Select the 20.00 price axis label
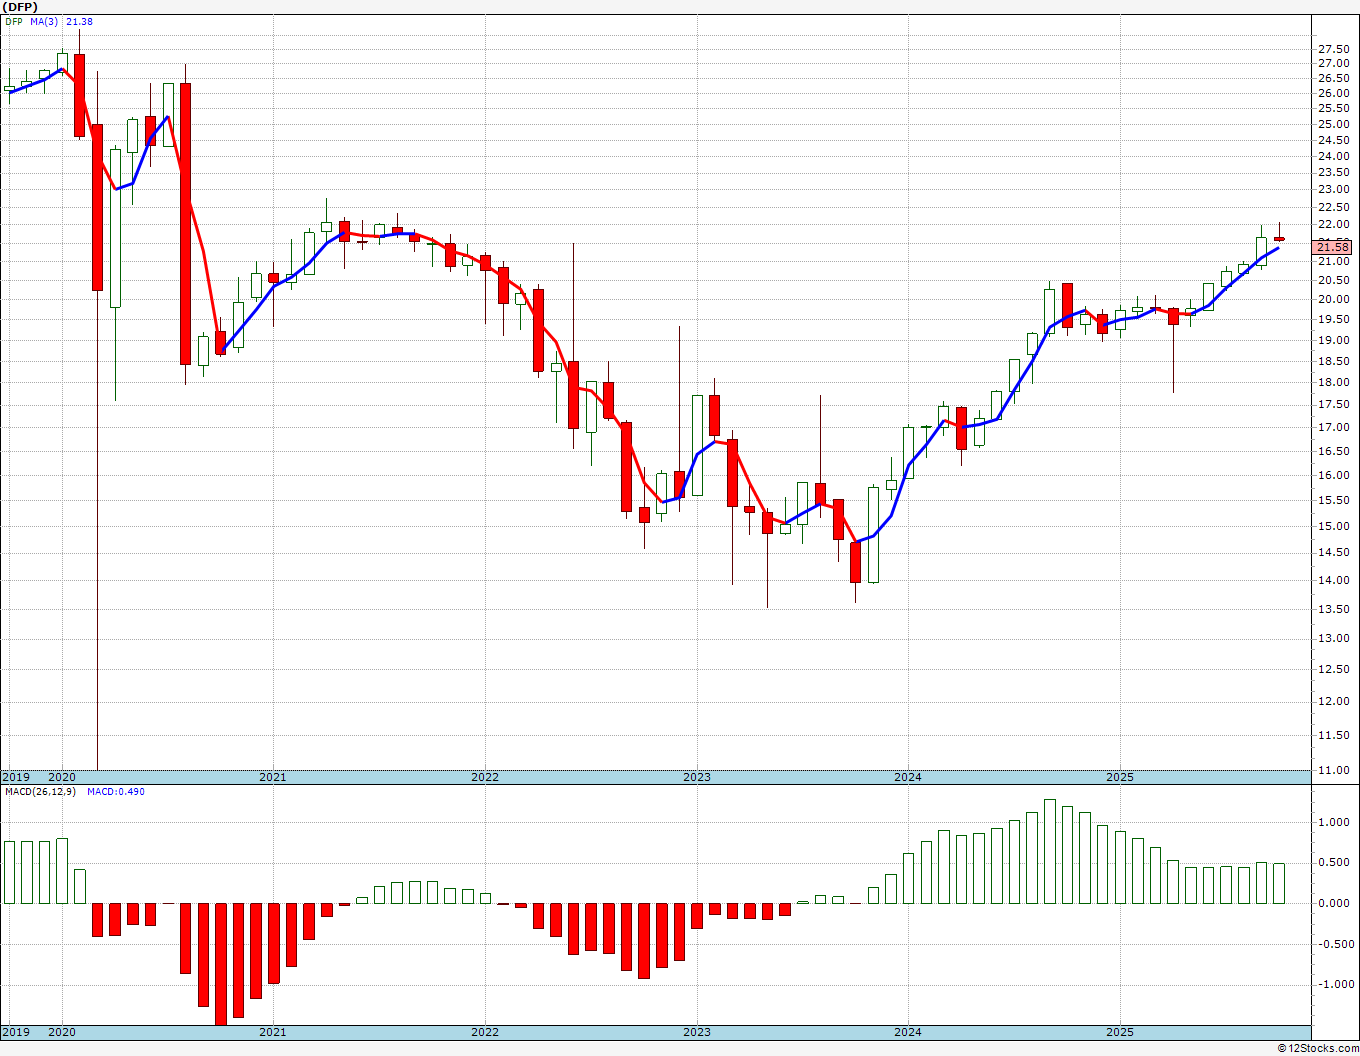Viewport: 1360px width, 1056px height. coord(1334,299)
